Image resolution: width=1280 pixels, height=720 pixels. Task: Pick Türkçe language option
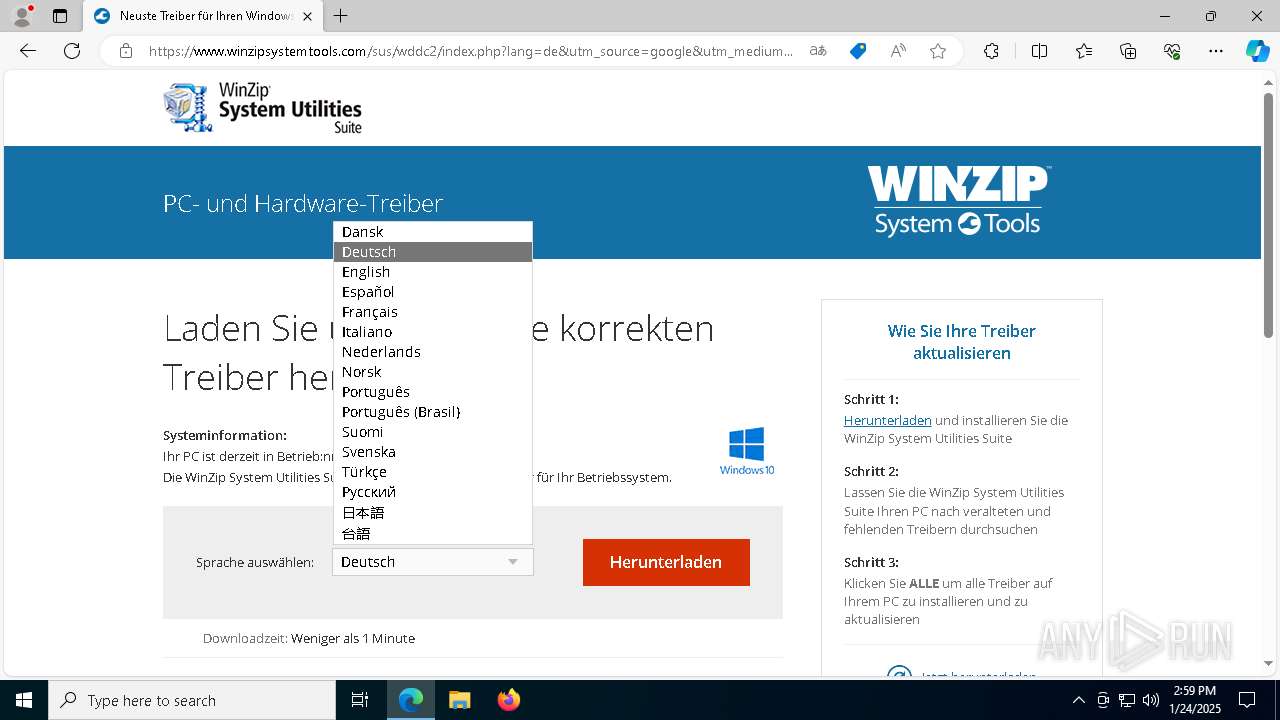pyautogui.click(x=432, y=472)
